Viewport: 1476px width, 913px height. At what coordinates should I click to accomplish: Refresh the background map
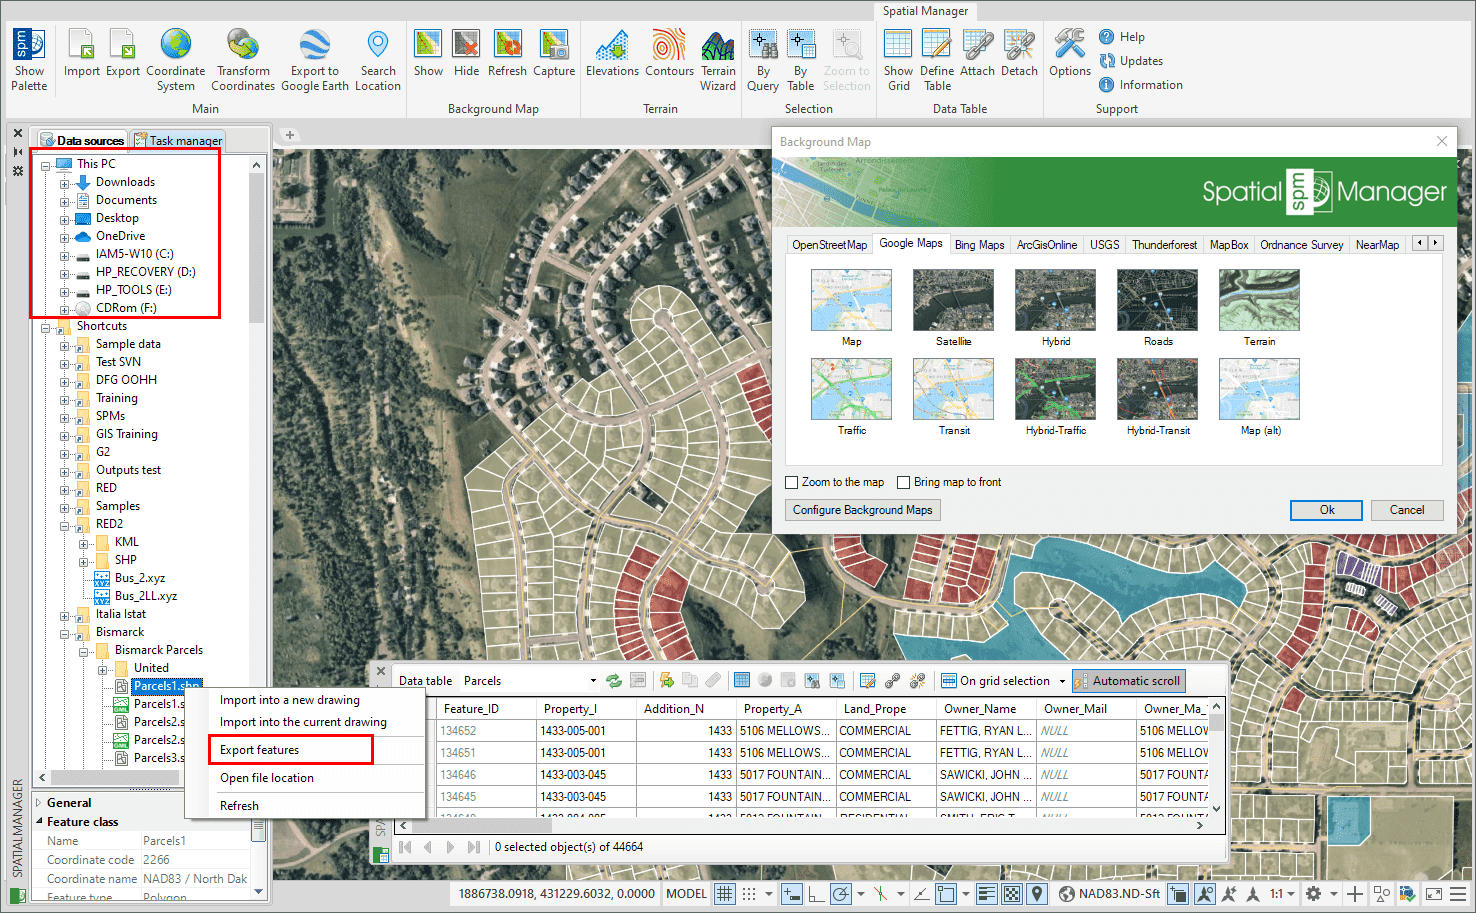tap(507, 53)
